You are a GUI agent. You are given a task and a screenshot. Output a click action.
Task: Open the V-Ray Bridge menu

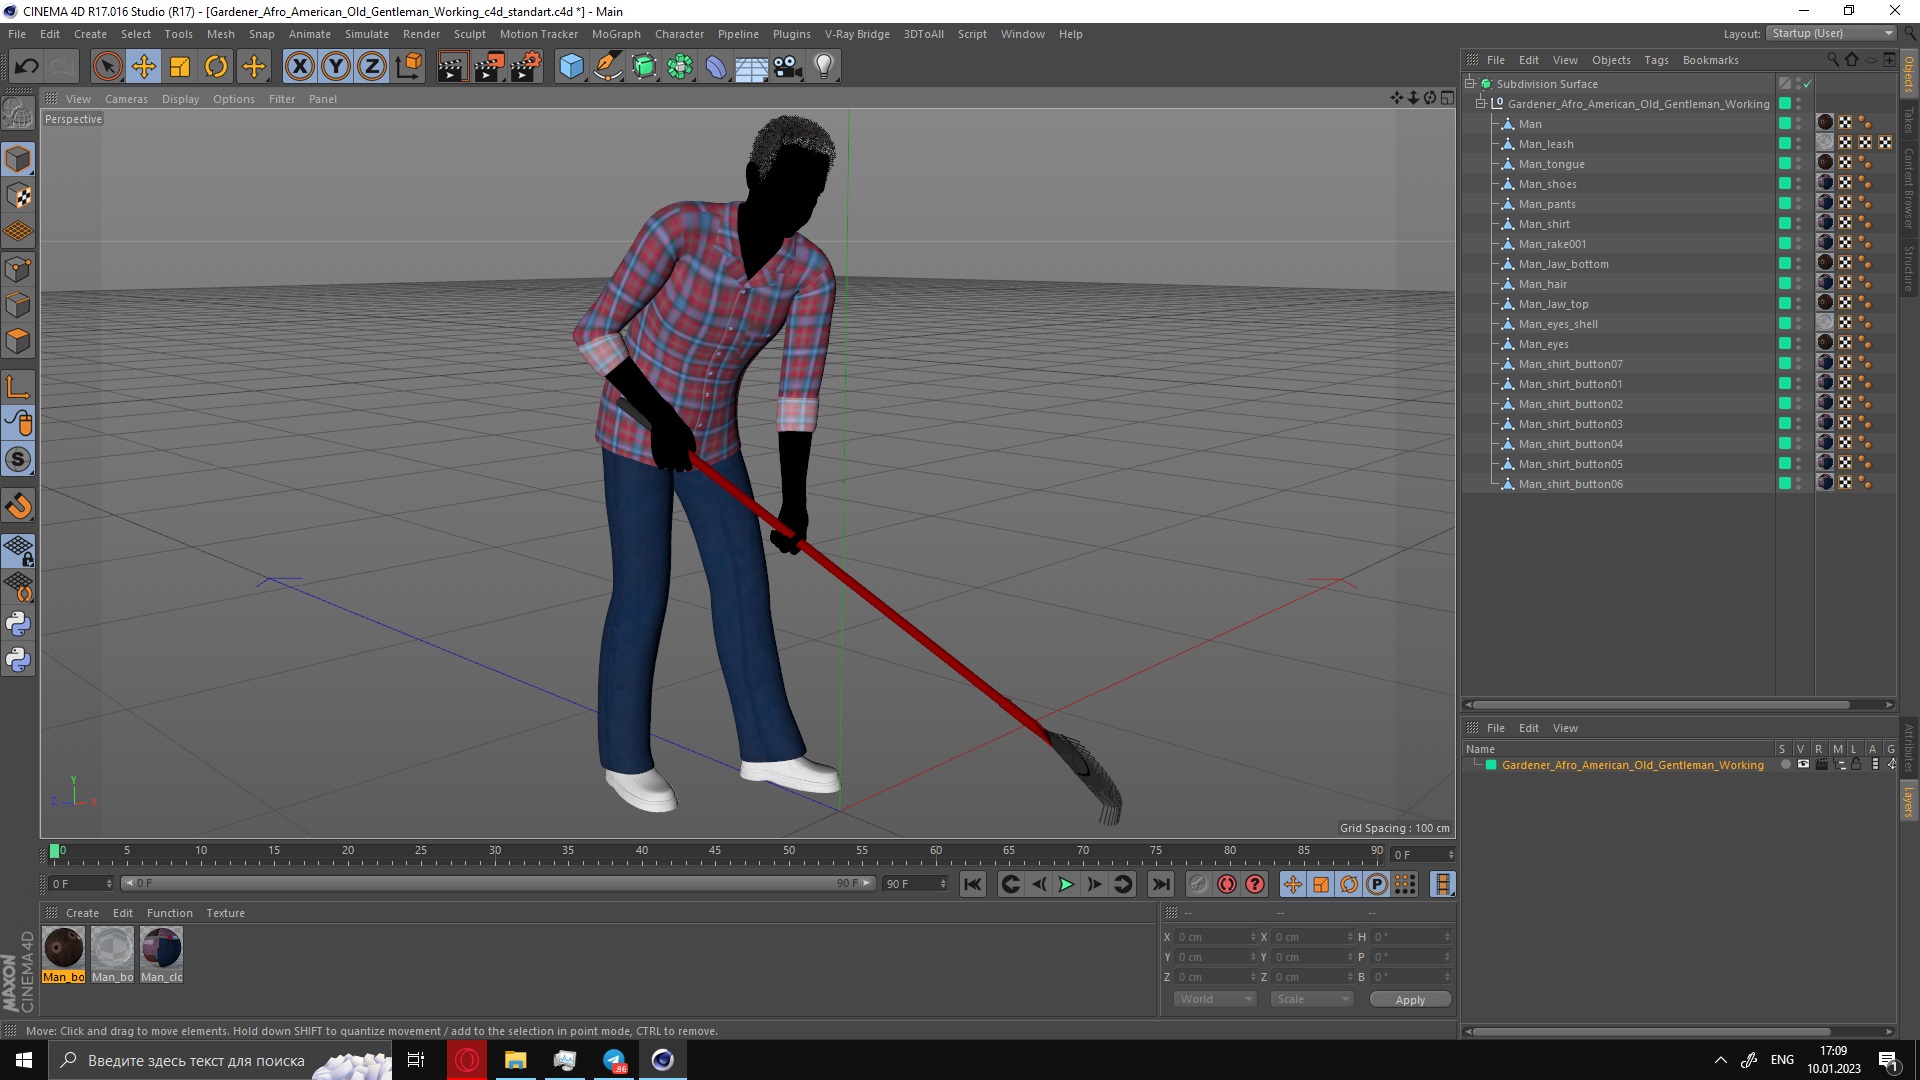pyautogui.click(x=857, y=34)
